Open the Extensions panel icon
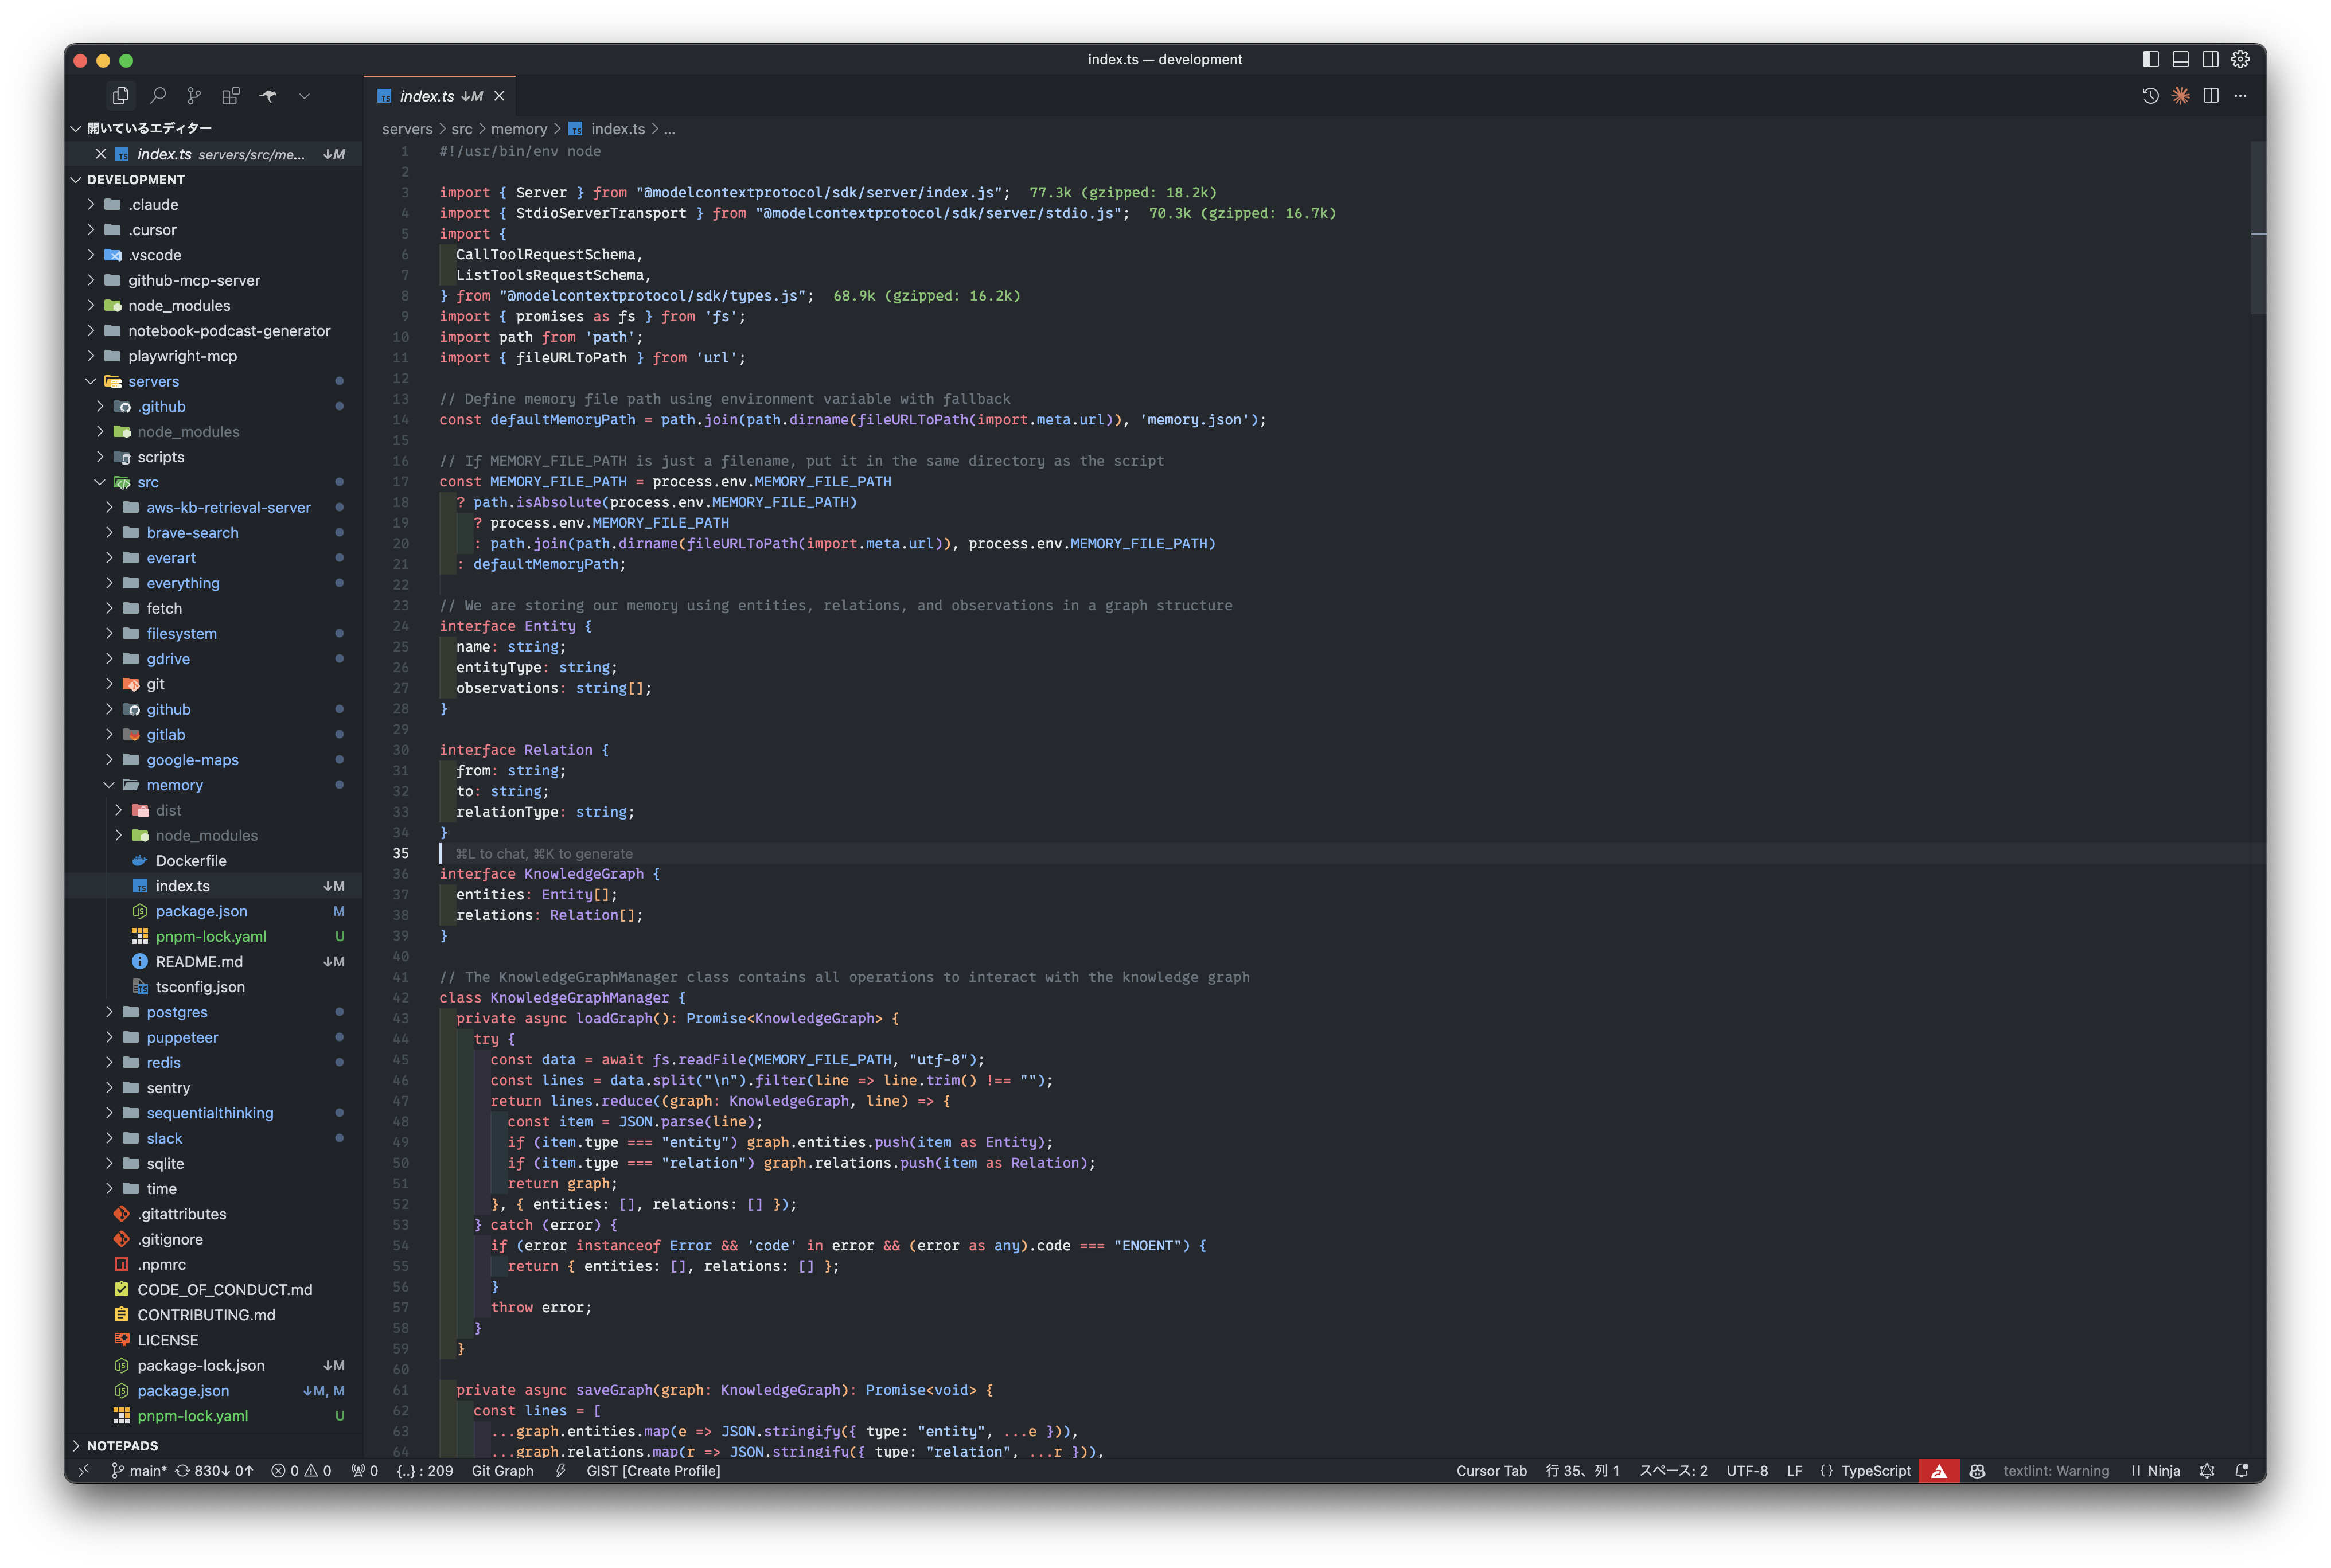The image size is (2331, 1568). click(231, 96)
